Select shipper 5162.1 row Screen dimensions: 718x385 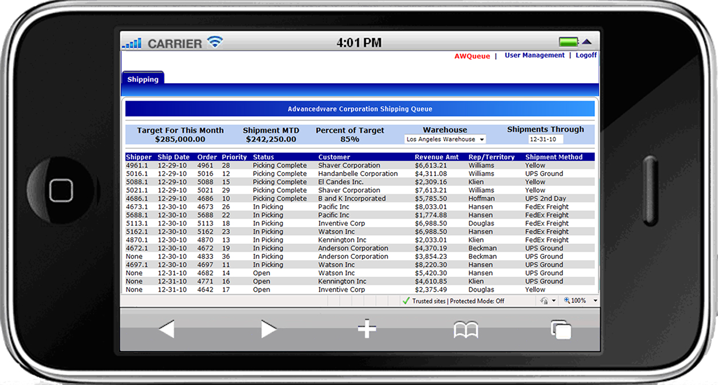tap(360, 232)
